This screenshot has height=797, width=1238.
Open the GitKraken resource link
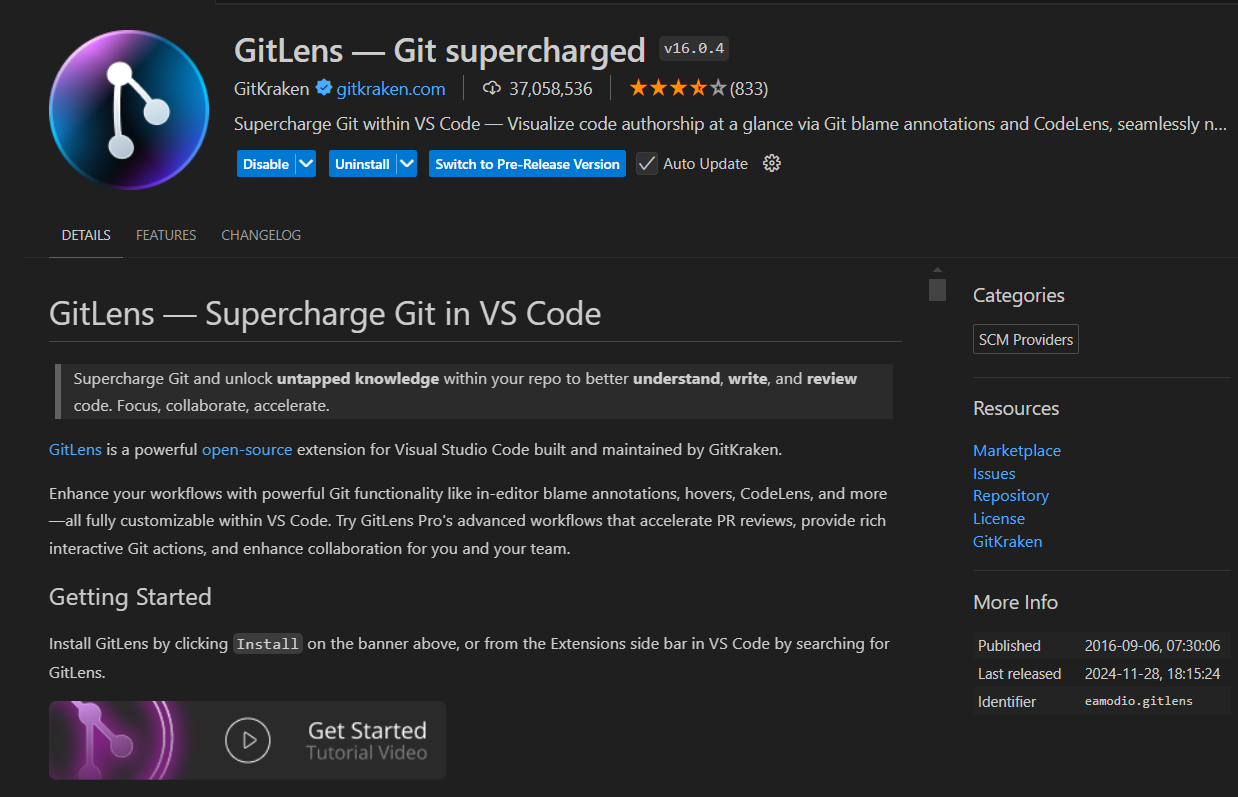(x=1008, y=541)
